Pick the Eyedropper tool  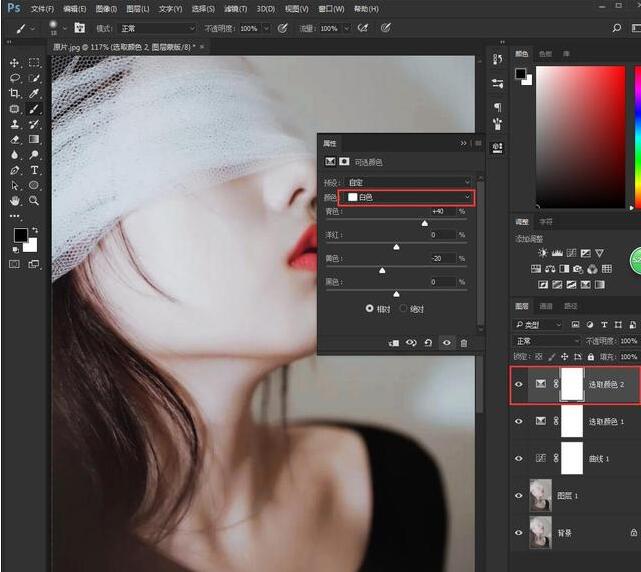pyautogui.click(x=34, y=93)
